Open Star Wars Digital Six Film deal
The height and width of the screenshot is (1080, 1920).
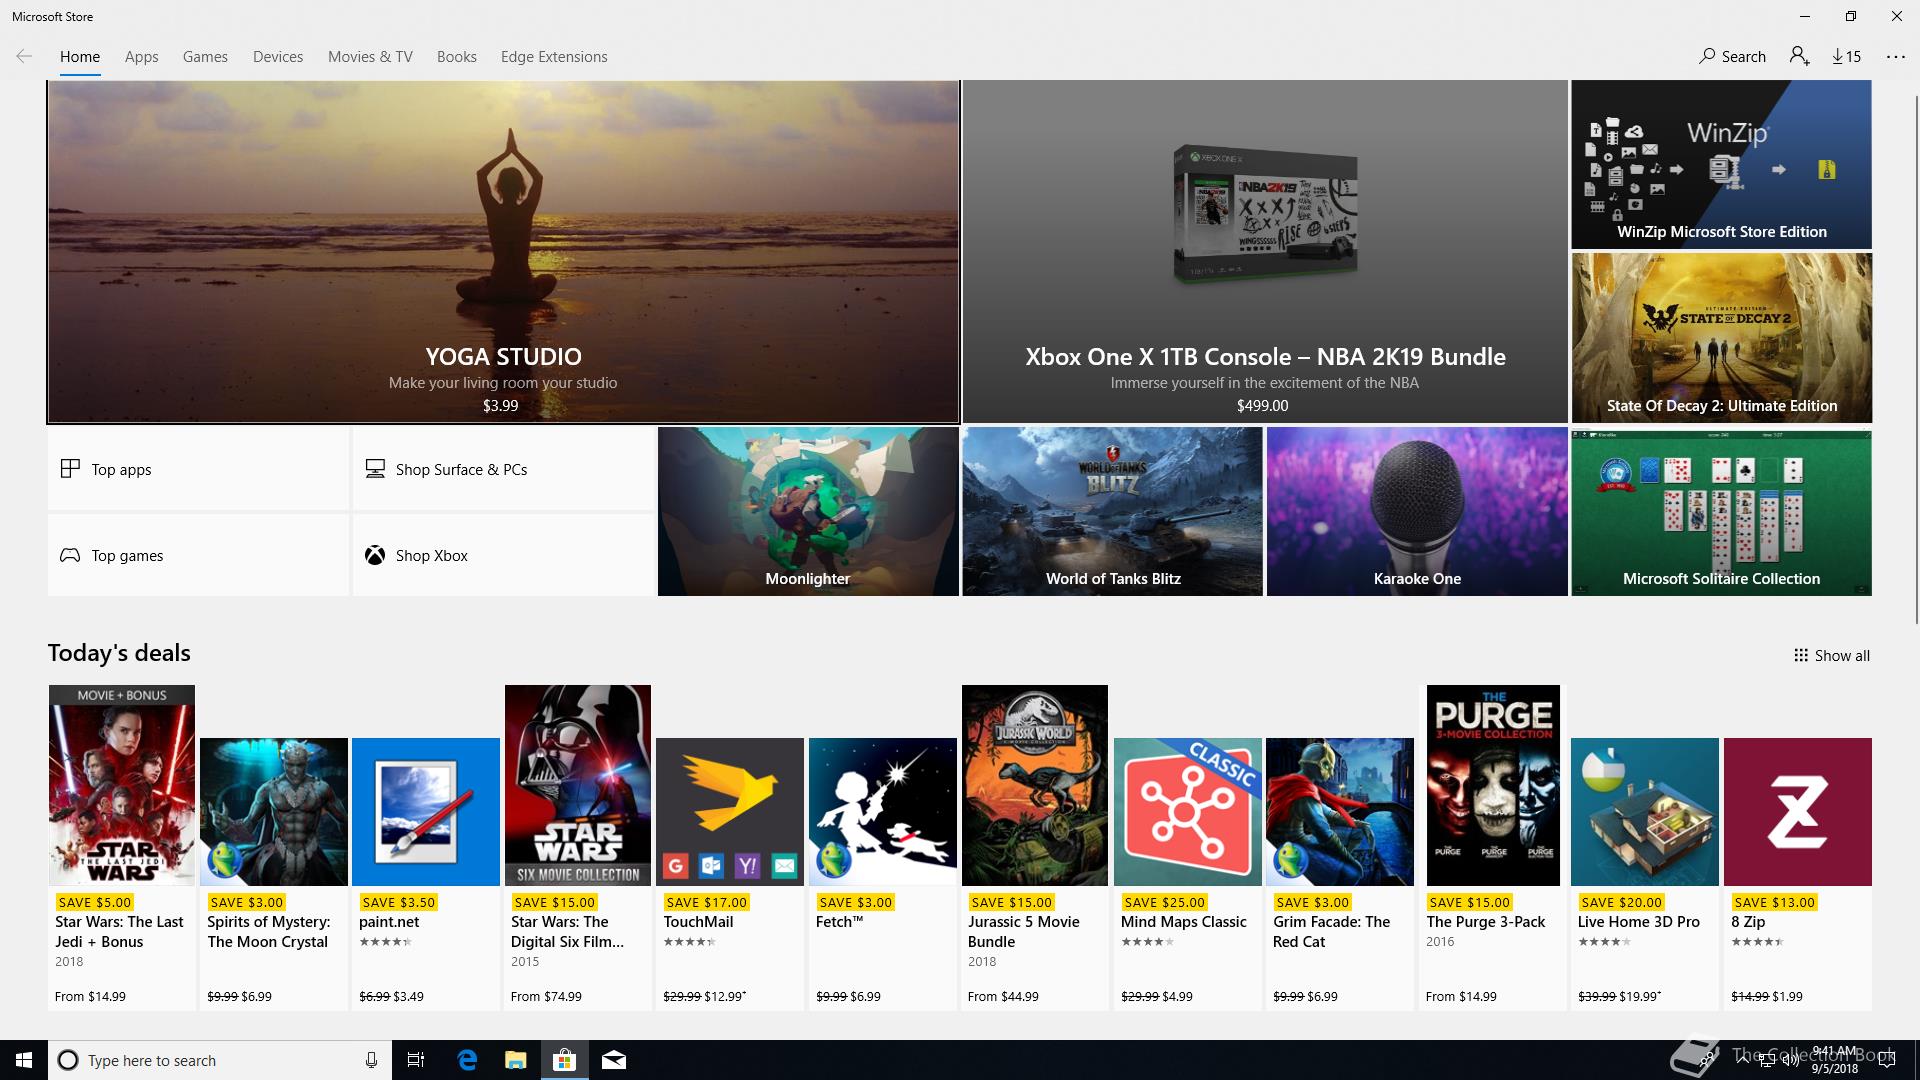coord(578,847)
